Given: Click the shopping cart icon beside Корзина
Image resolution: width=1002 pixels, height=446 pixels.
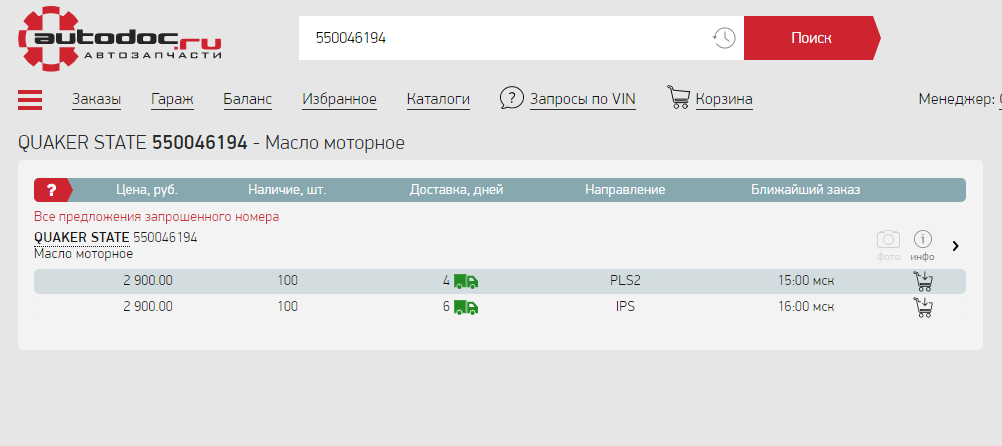Looking at the screenshot, I should click(679, 97).
